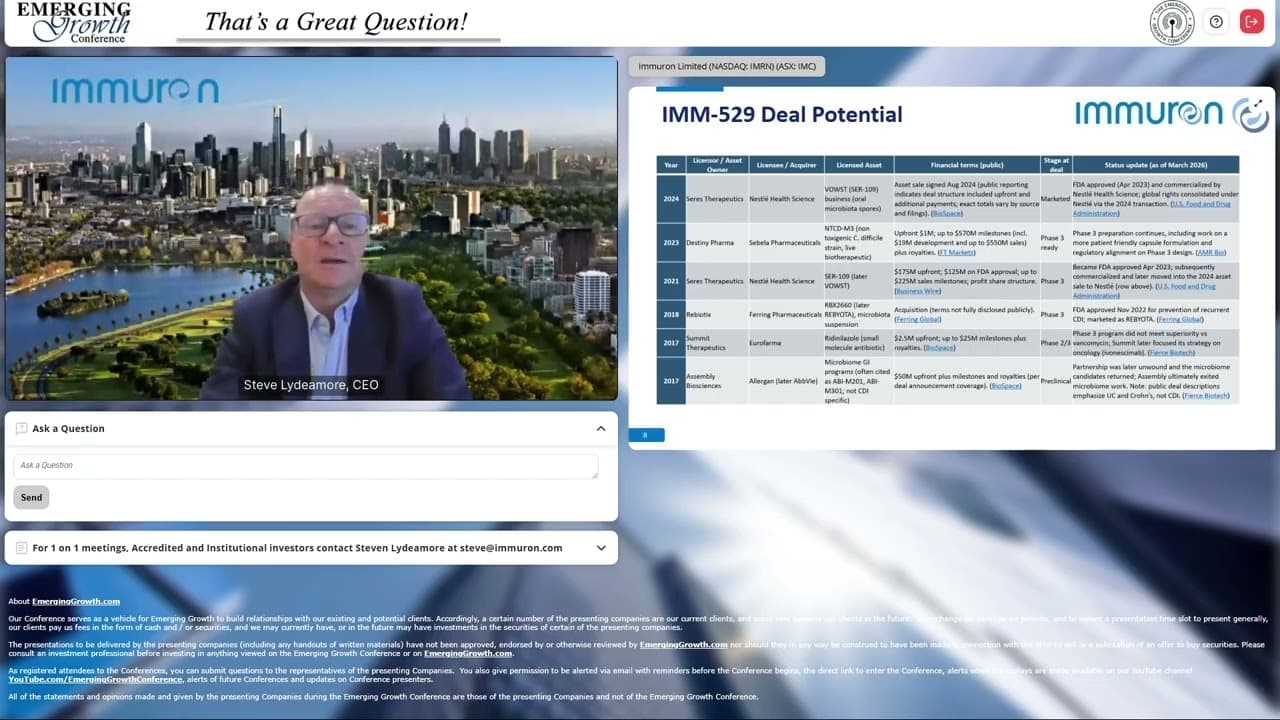Screen dimensions: 1280x720
Task: Open the About EmergingGrowth.com heading link
Action: tap(76, 601)
